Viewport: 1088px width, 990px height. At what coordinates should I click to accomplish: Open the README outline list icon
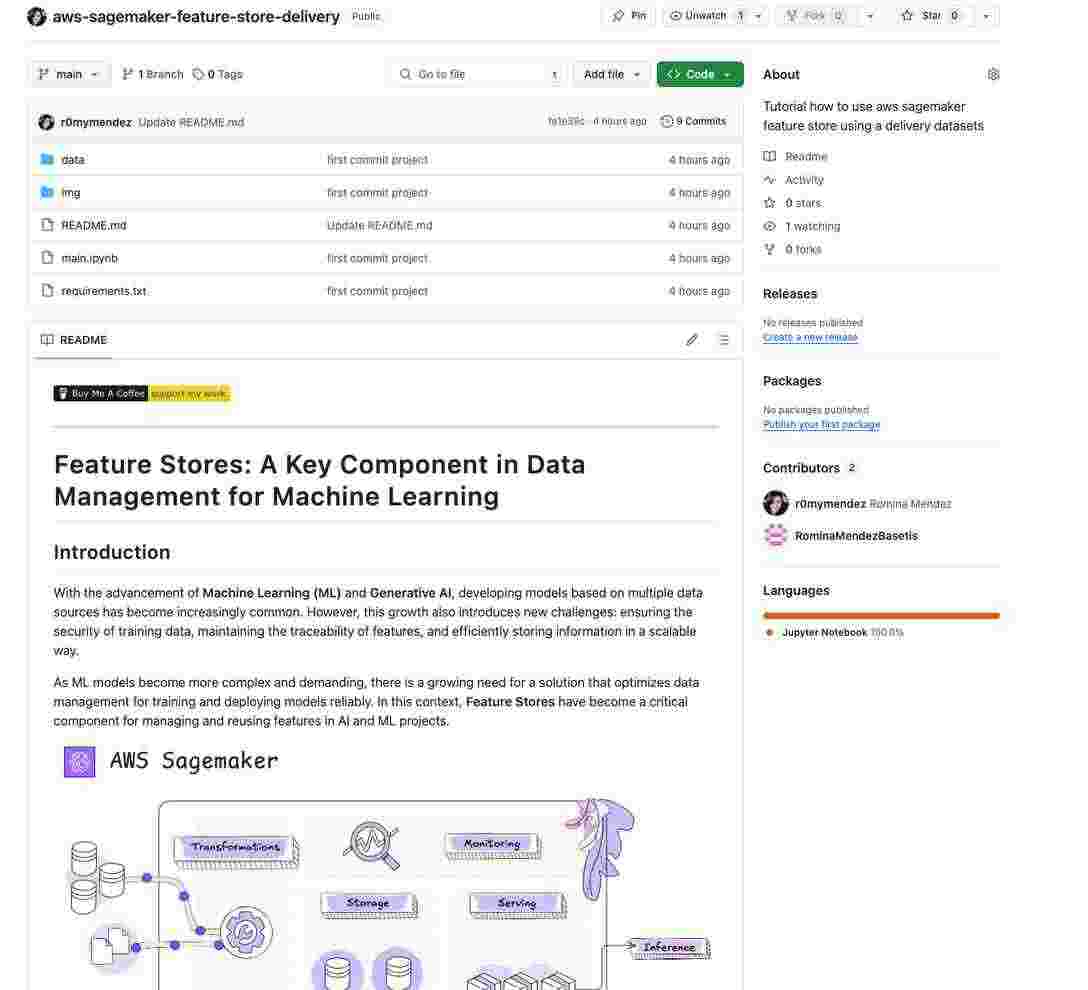point(724,340)
